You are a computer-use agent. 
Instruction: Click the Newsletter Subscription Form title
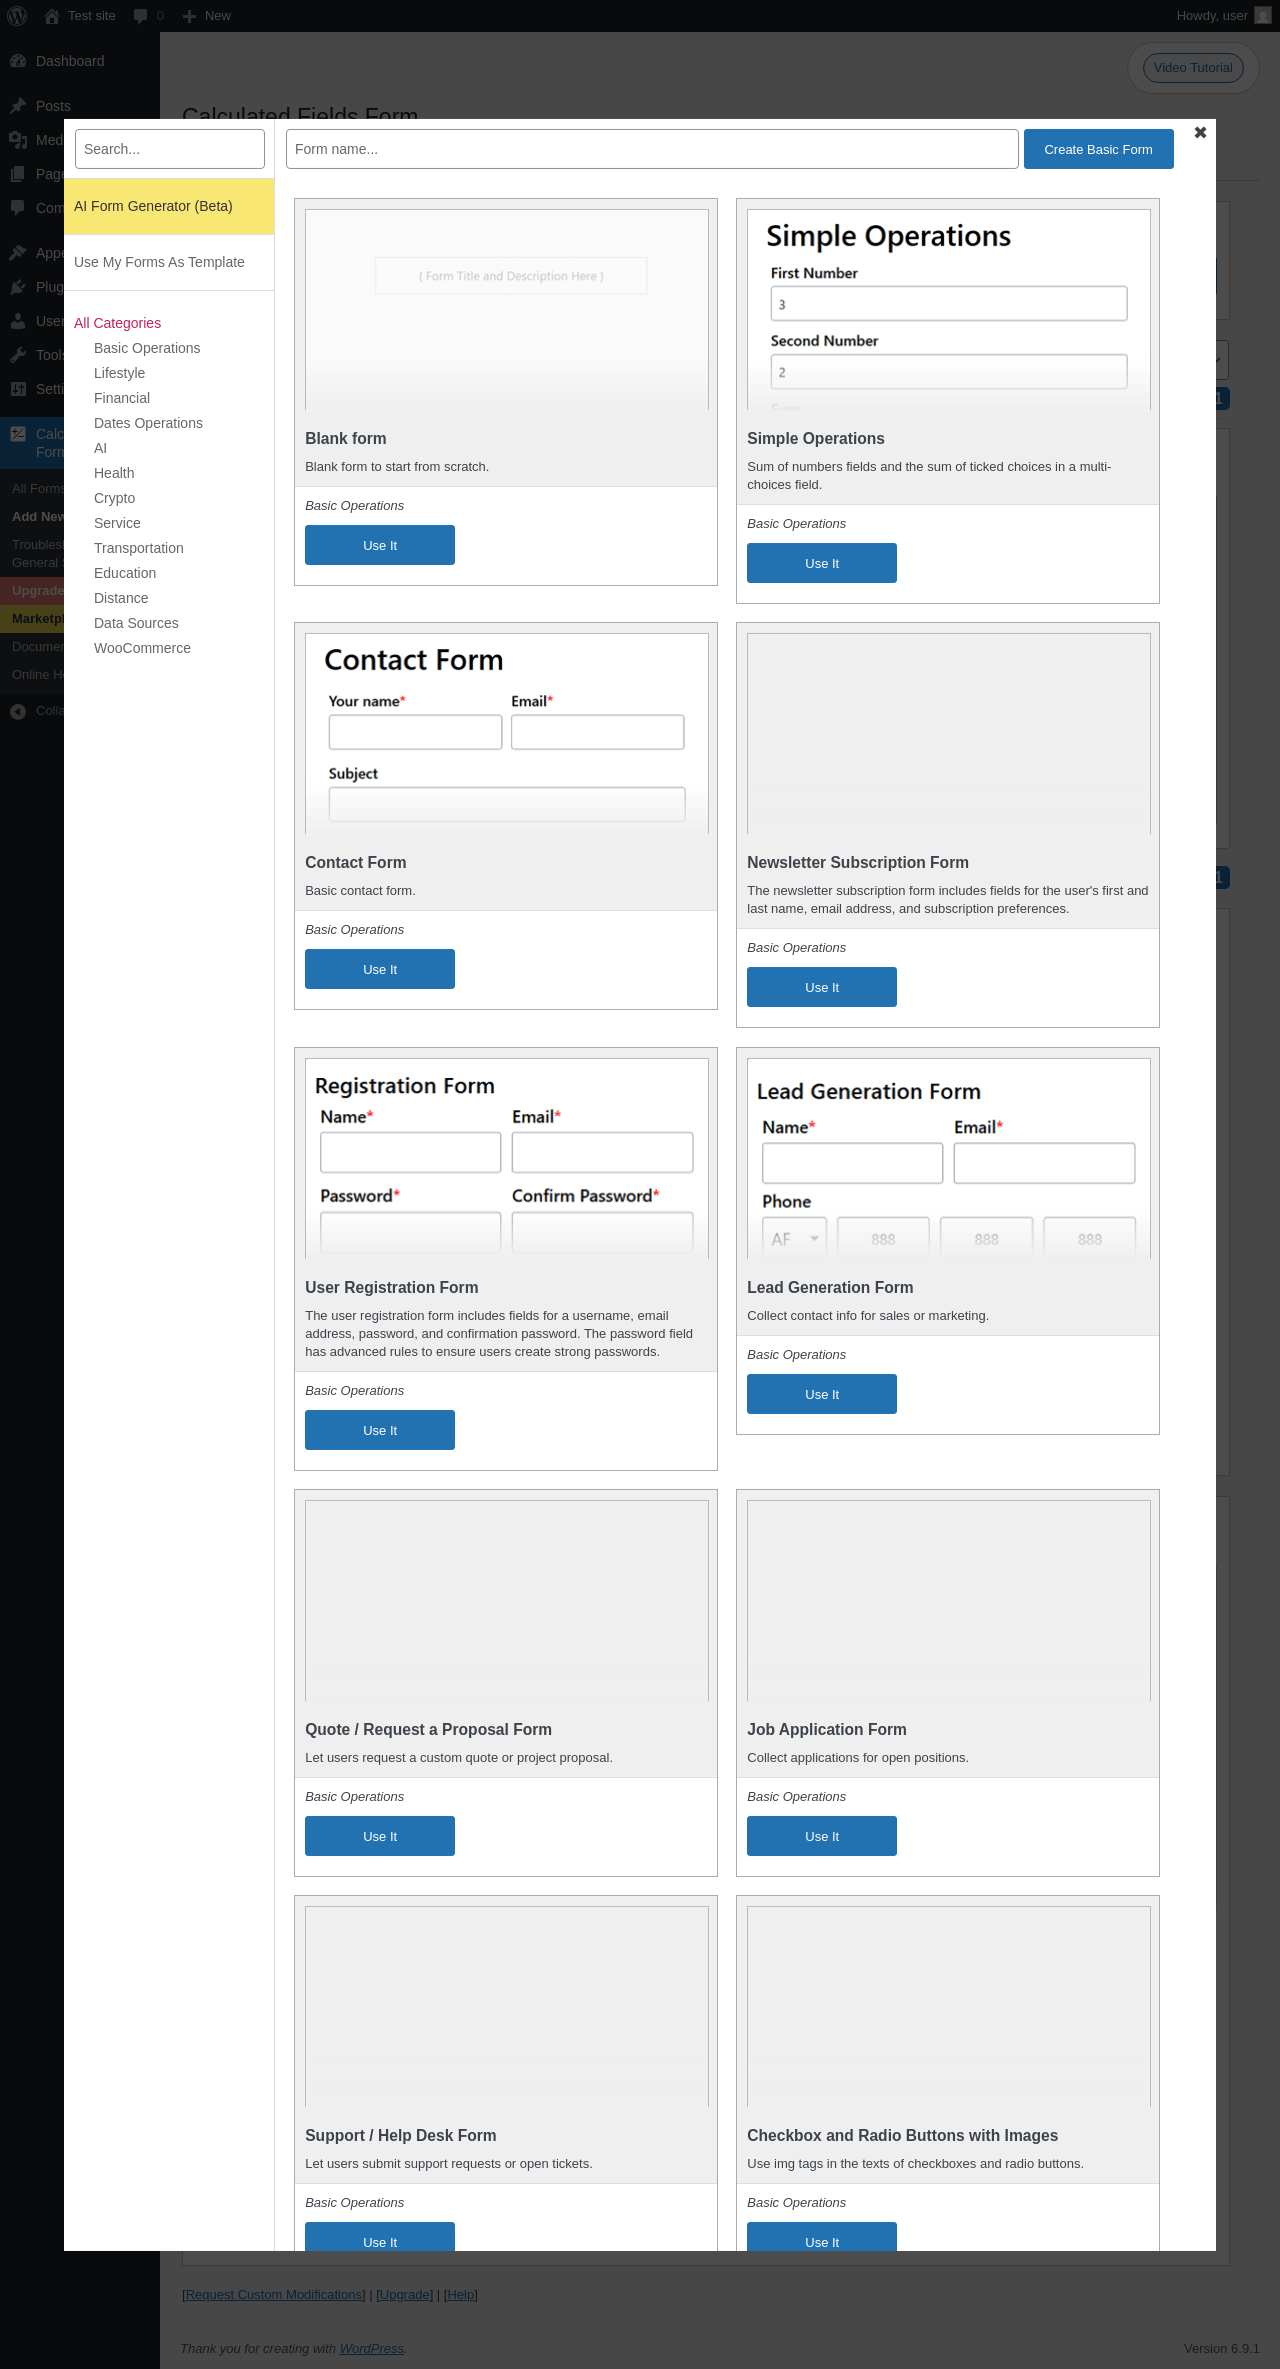coord(858,862)
